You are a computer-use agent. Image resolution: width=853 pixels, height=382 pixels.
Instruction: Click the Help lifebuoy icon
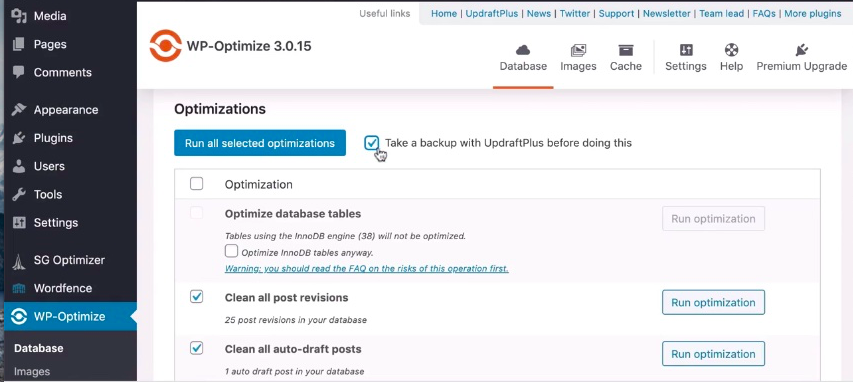coord(731,50)
